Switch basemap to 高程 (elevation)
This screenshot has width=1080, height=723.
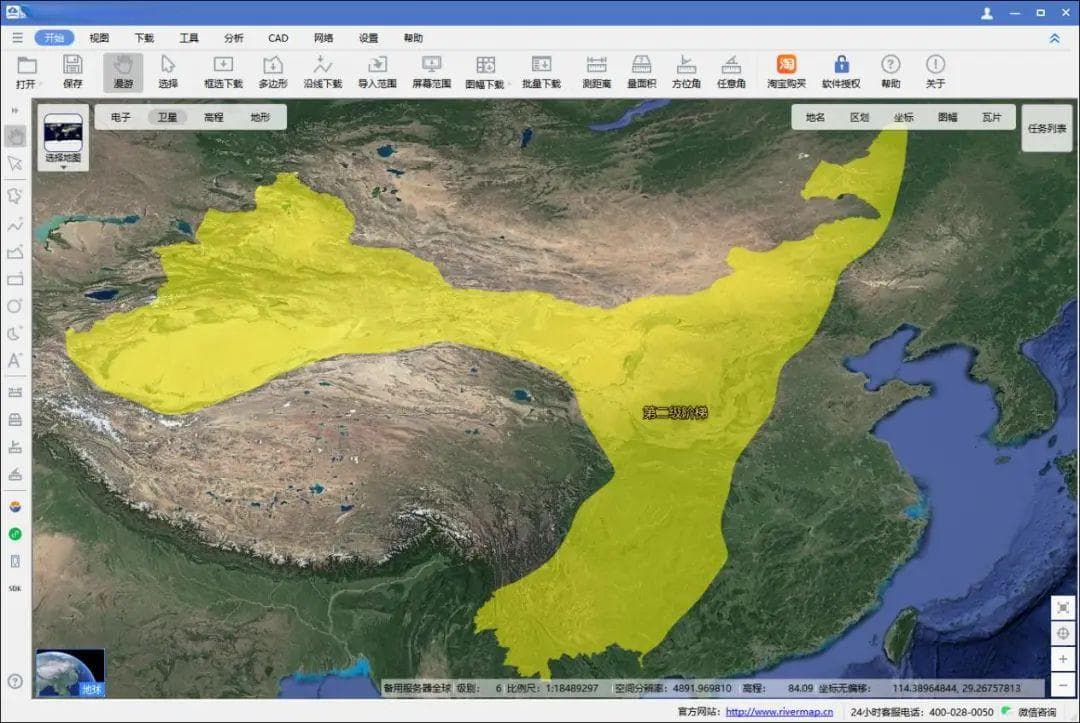coord(214,118)
